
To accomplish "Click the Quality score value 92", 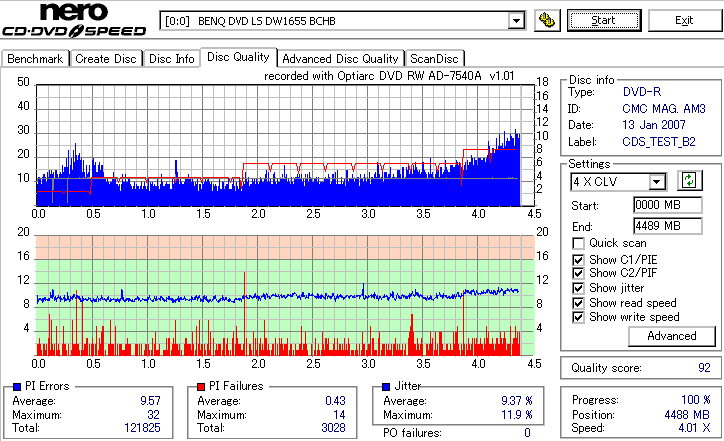I will [x=704, y=368].
